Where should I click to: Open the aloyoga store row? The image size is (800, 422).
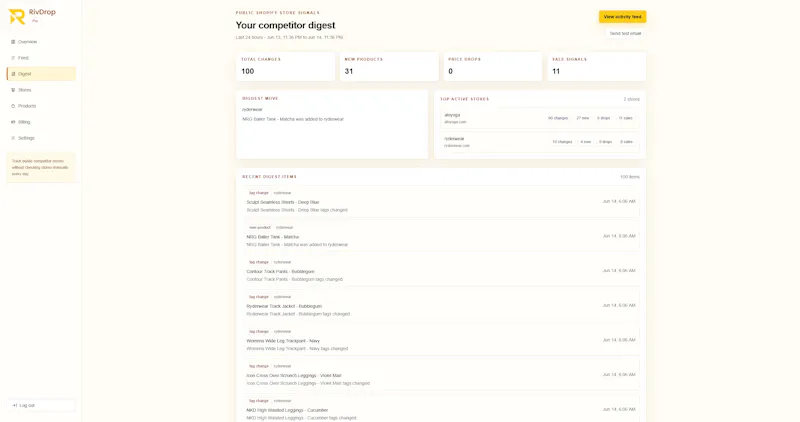(x=540, y=118)
